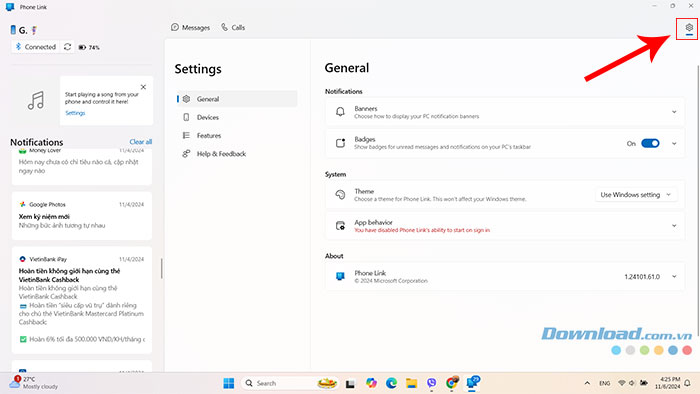Turn off the Badges toggle

(x=650, y=143)
